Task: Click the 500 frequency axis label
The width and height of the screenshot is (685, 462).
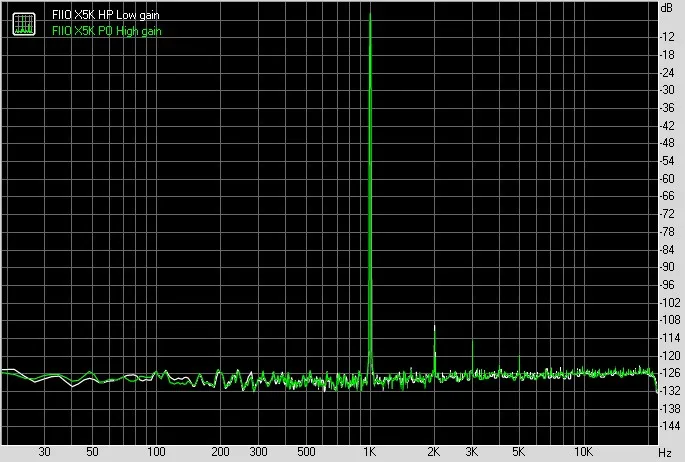Action: [x=306, y=452]
